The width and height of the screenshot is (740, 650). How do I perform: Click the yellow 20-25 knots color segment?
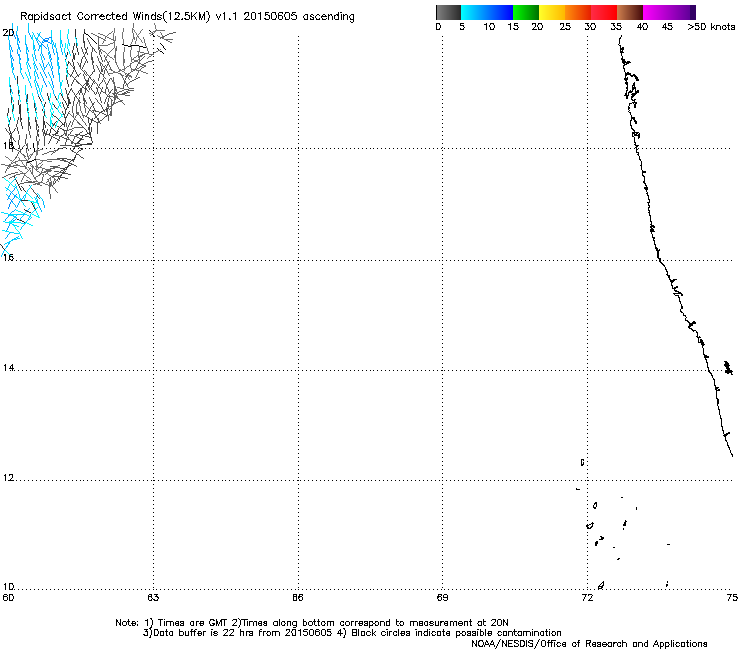click(x=552, y=12)
